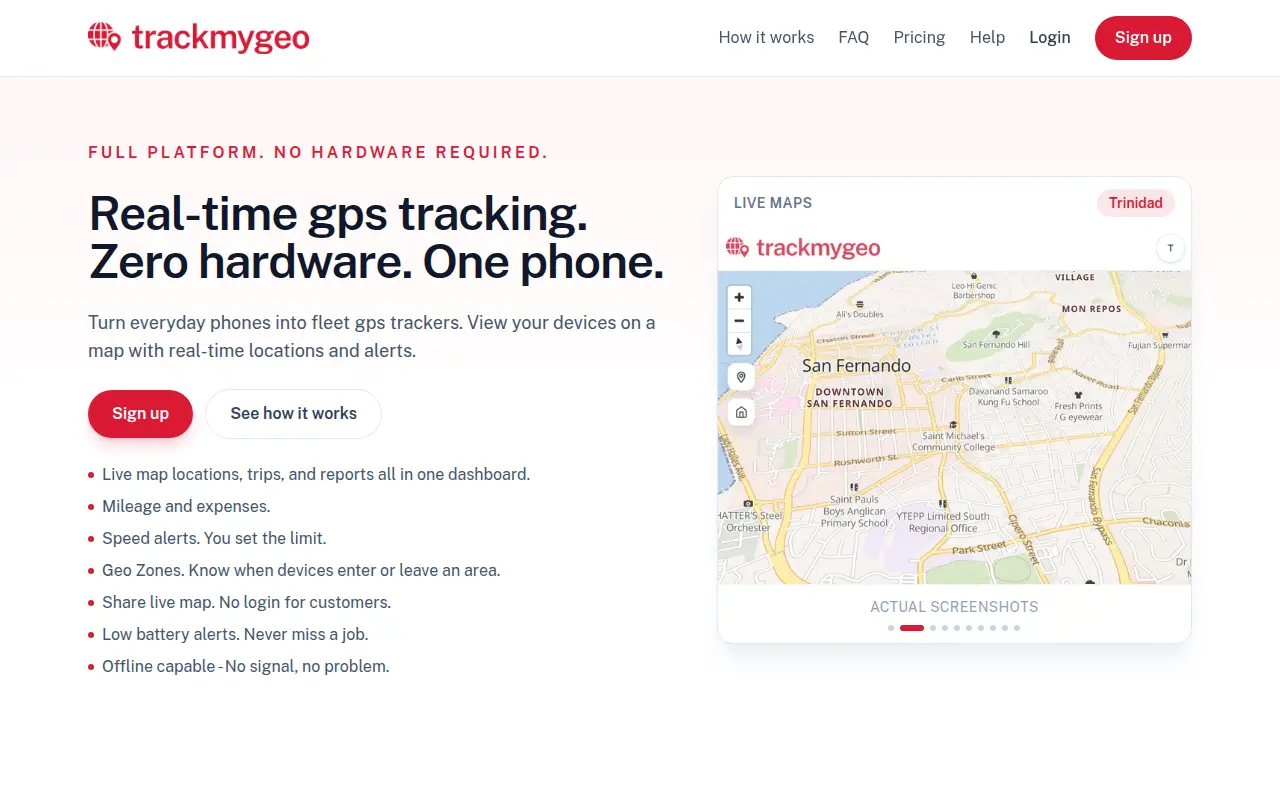The height and width of the screenshot is (800, 1280).
Task: Open the Pricing nav link
Action: click(x=919, y=37)
